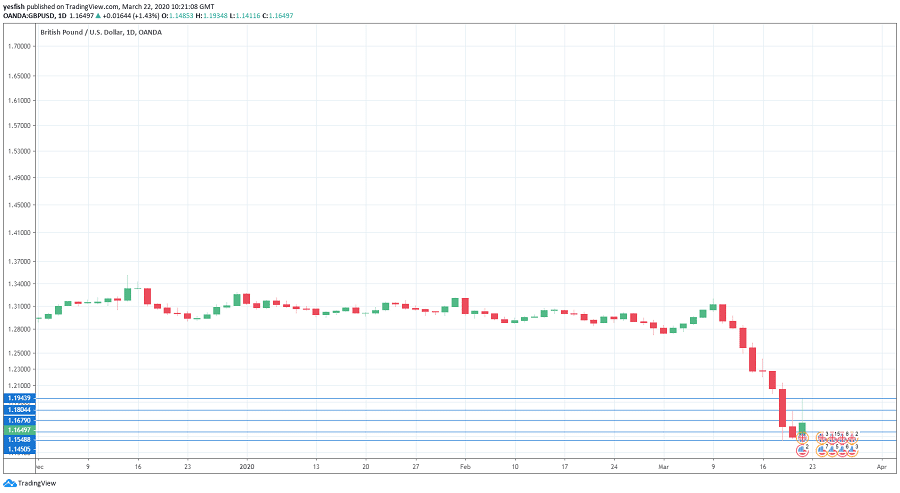
Task: Click the TradingView cloud logo icon
Action: tap(10, 483)
